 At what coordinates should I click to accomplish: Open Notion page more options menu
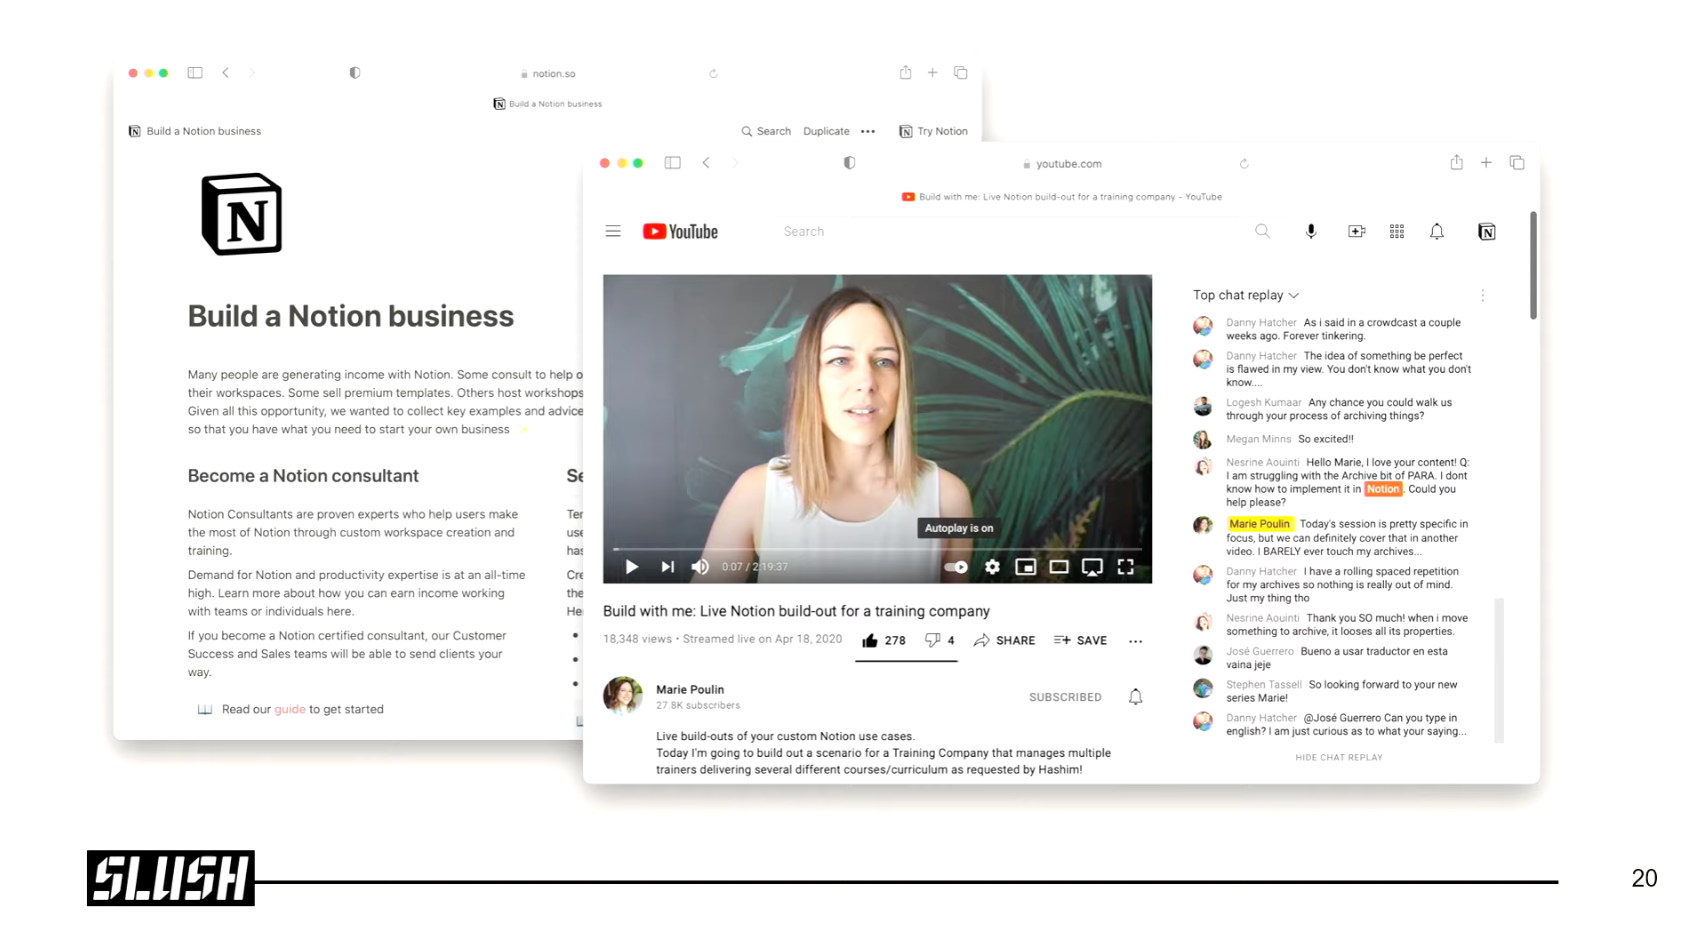(x=868, y=131)
